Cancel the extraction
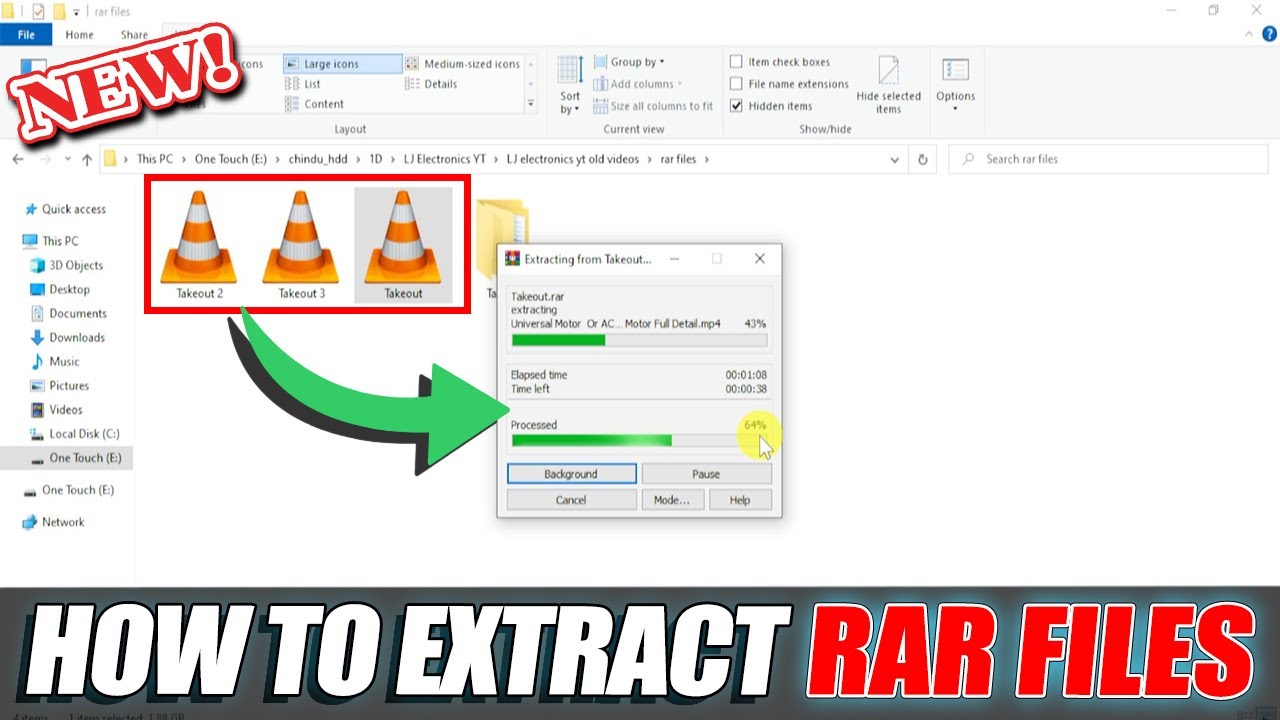The image size is (1280, 720). tap(571, 500)
